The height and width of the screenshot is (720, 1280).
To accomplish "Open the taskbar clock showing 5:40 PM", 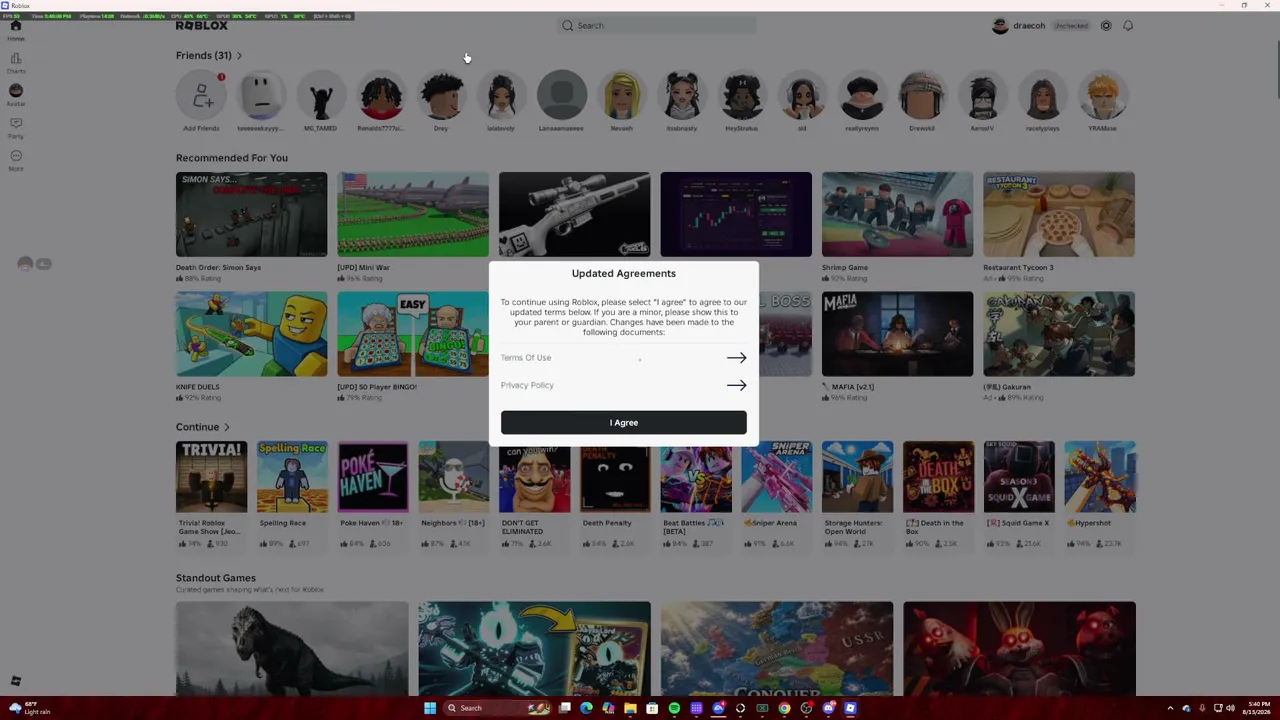I will point(1257,708).
